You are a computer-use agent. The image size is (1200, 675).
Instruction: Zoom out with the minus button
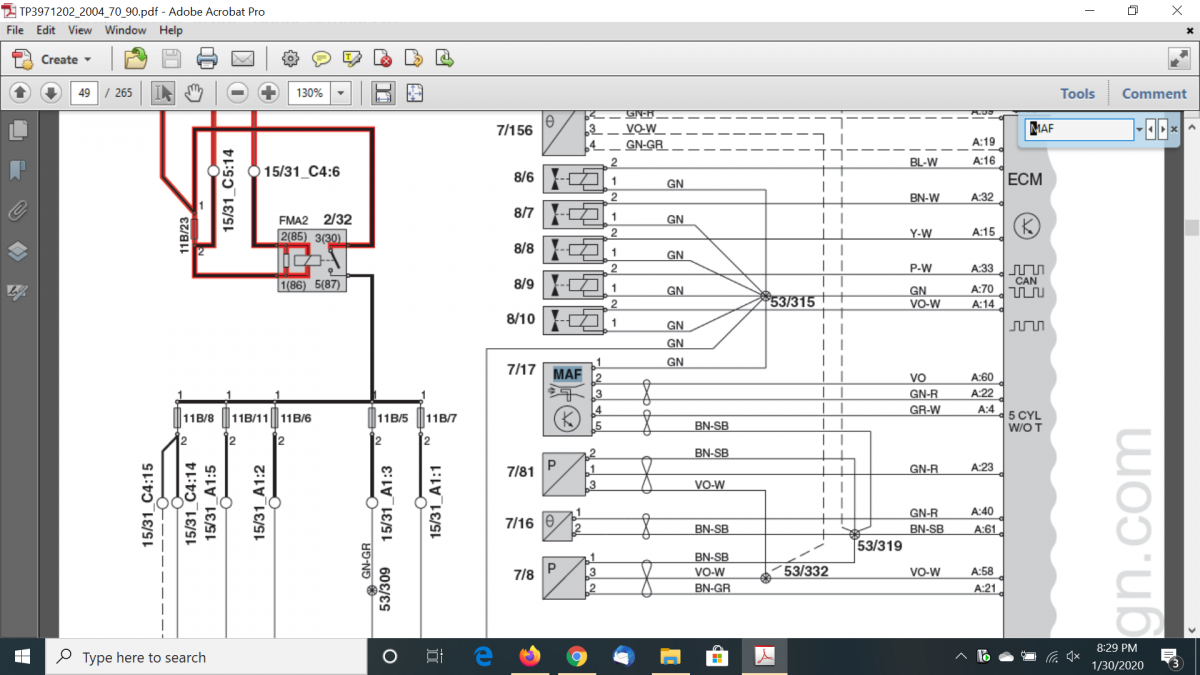click(237, 93)
